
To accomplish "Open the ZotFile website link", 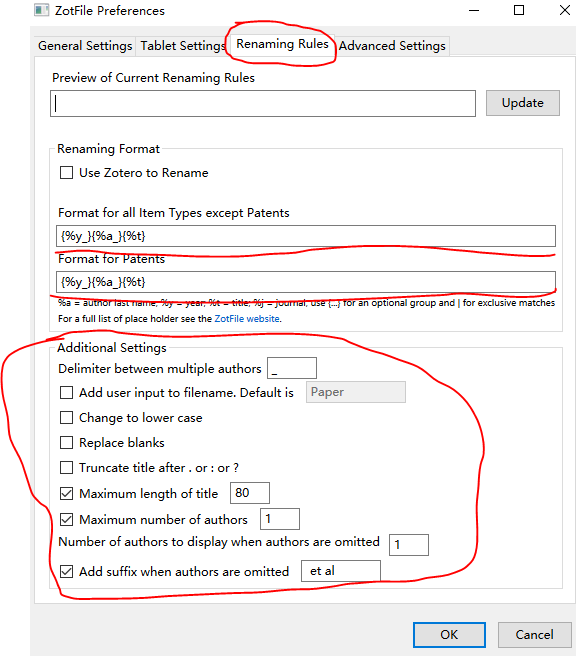I will (247, 319).
